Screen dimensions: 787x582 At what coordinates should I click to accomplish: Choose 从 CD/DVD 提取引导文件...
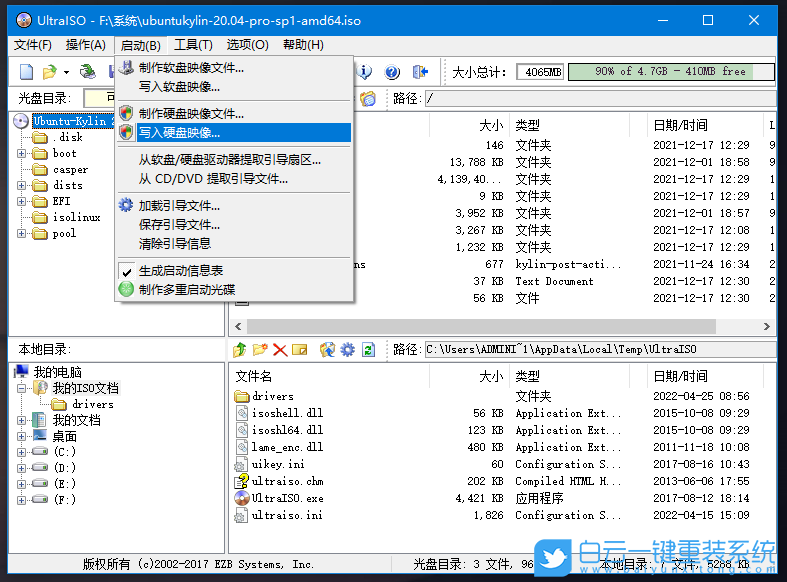pyautogui.click(x=234, y=179)
